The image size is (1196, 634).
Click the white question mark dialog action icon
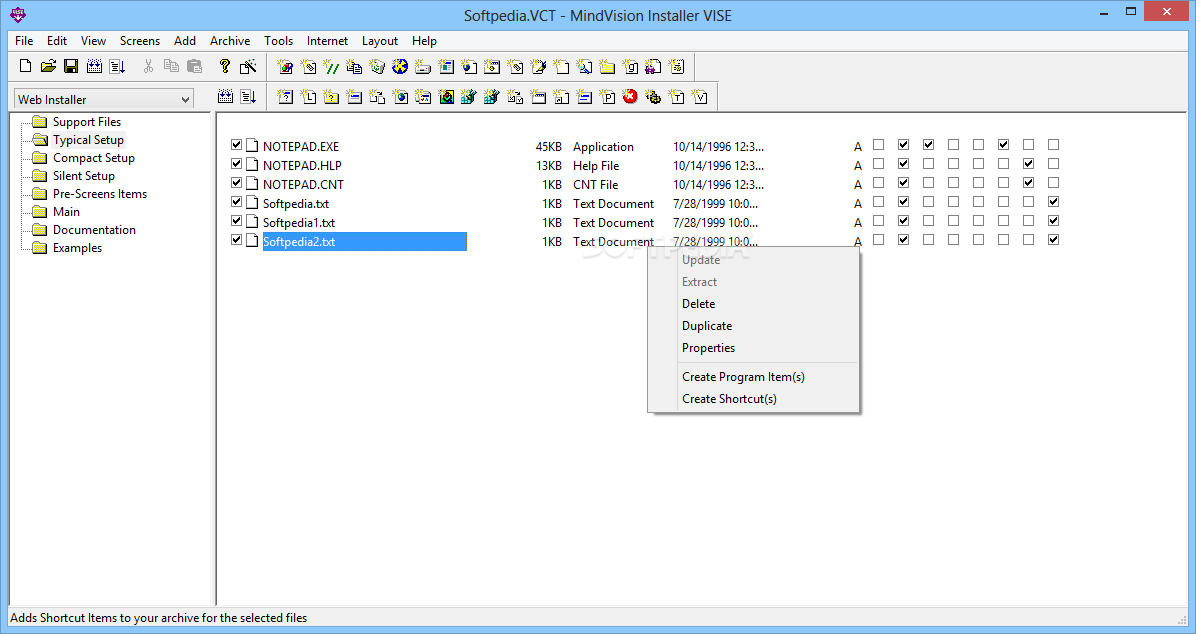285,97
